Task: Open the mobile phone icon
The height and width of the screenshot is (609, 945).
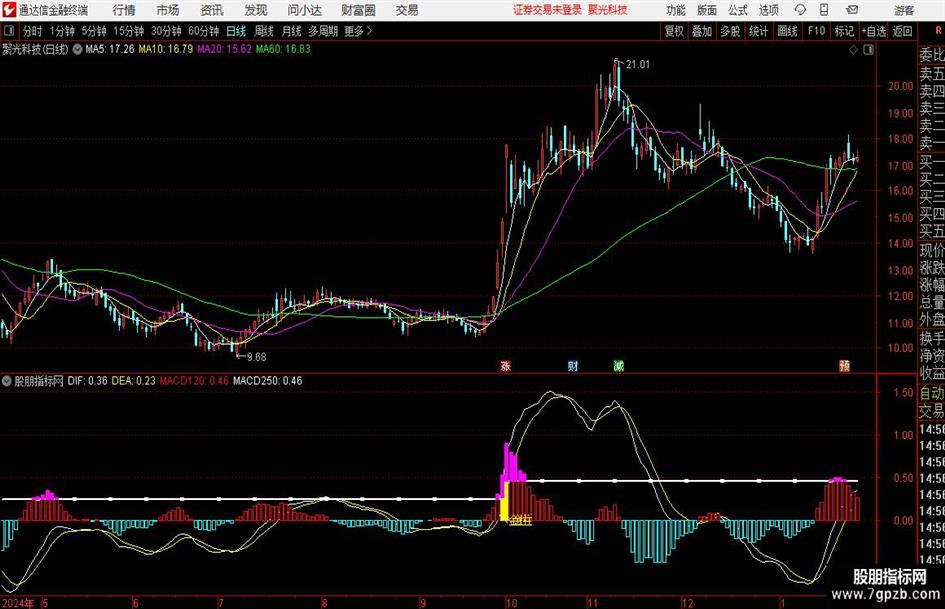Action: point(824,10)
